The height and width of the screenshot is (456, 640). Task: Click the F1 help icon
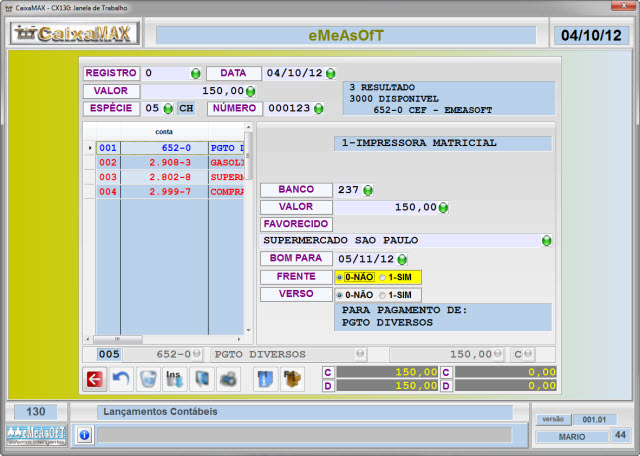[265, 378]
